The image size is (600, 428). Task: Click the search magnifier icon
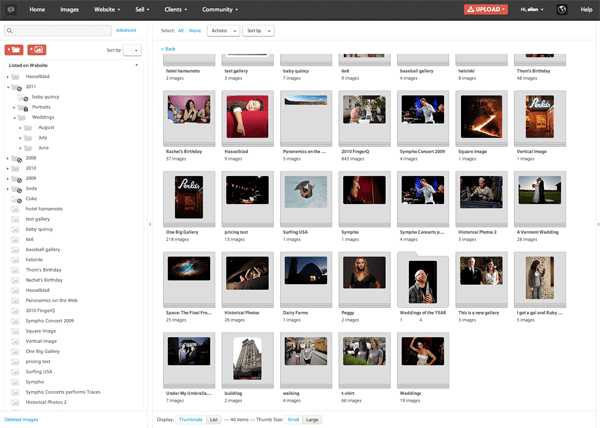(9, 31)
